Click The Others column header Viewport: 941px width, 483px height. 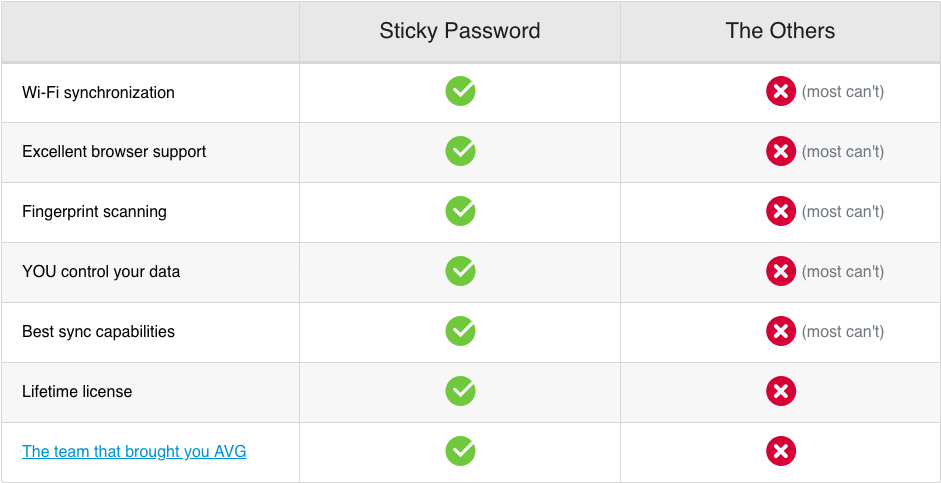click(x=780, y=31)
